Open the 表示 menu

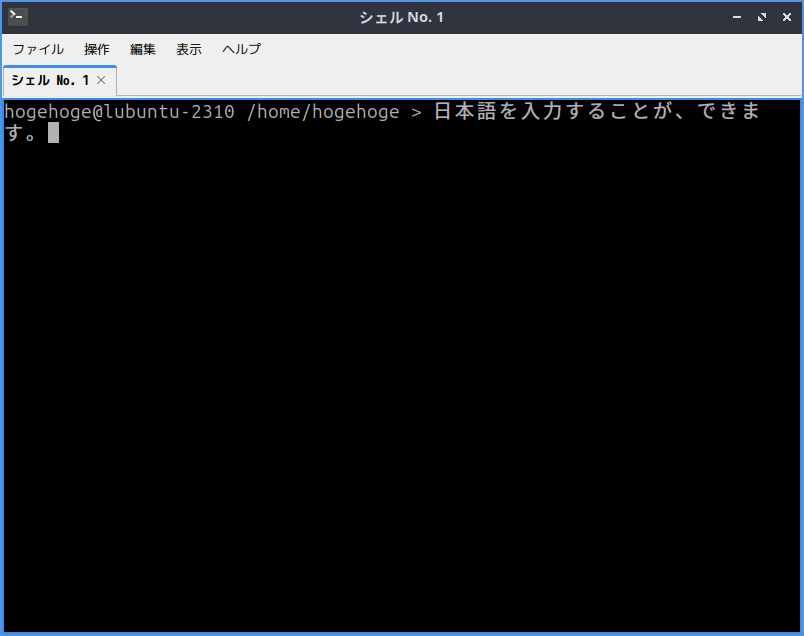(189, 49)
